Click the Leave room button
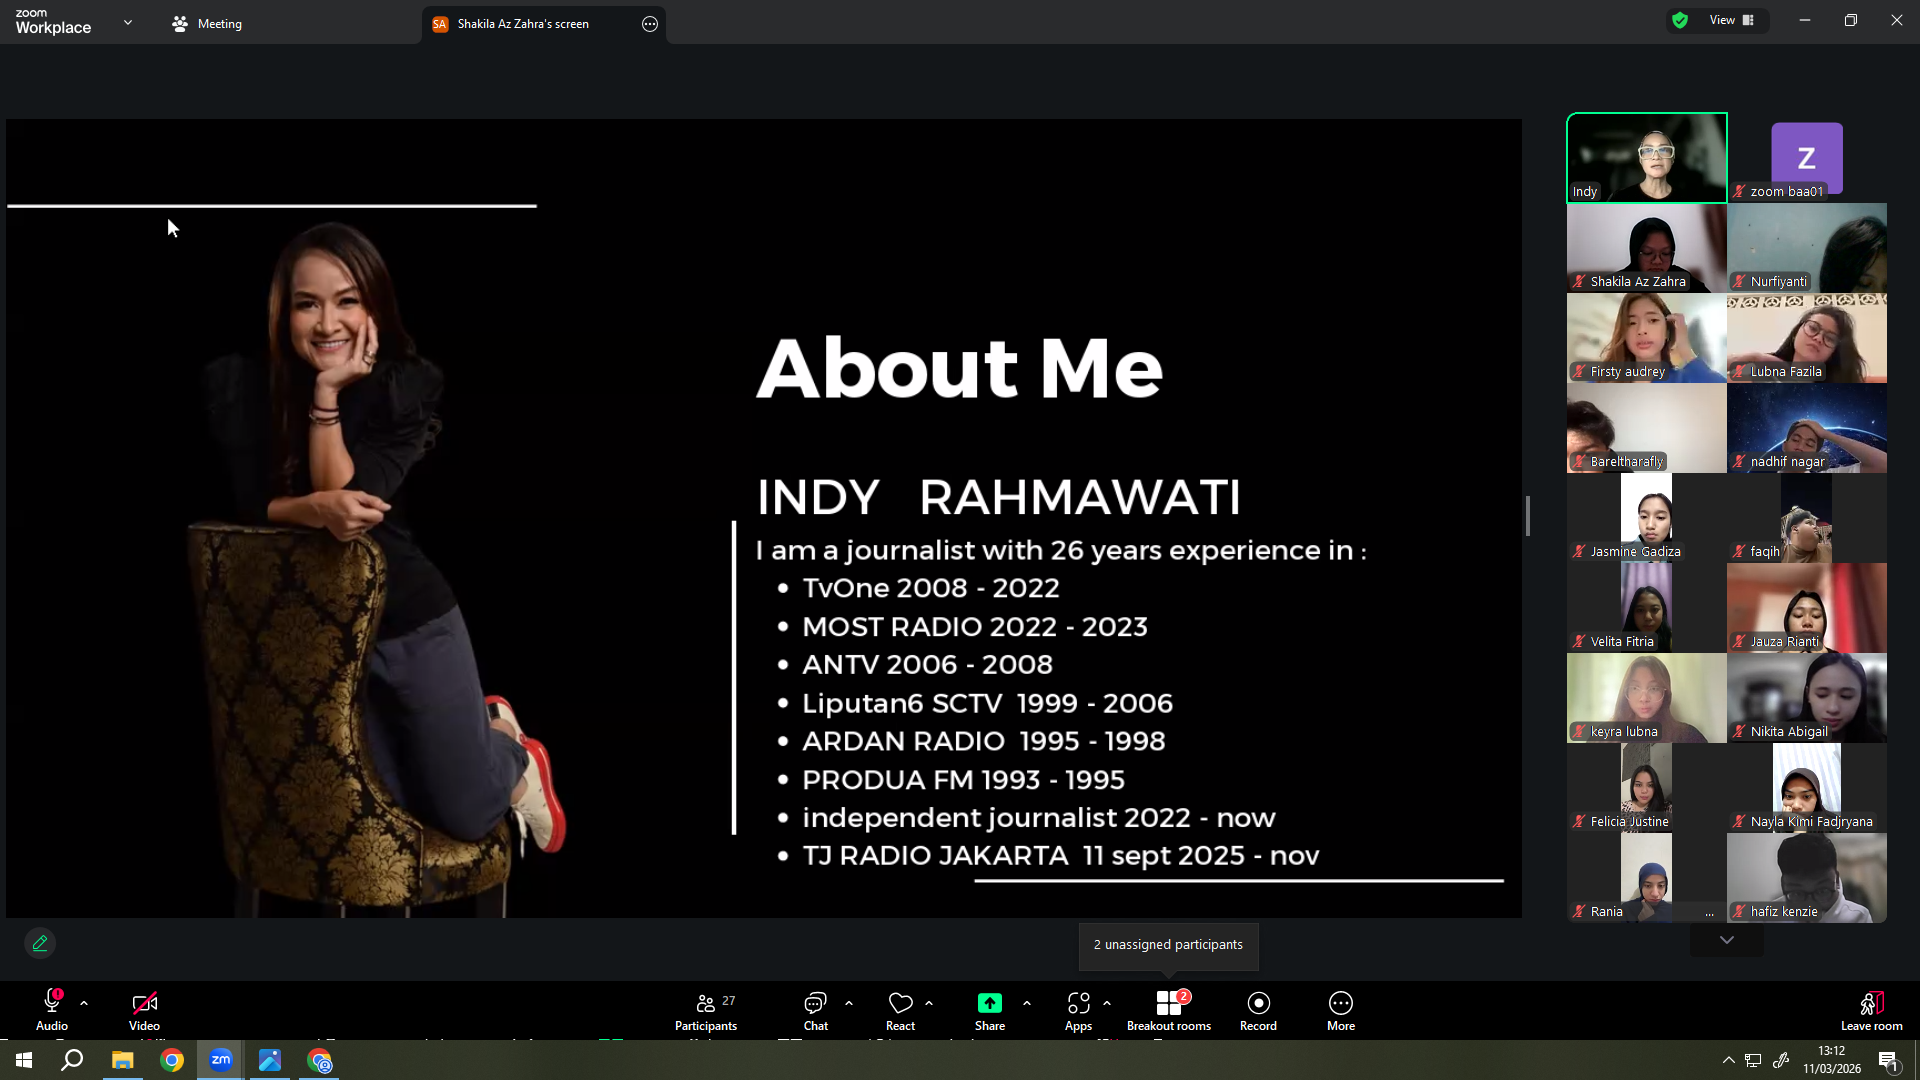 click(1872, 1010)
